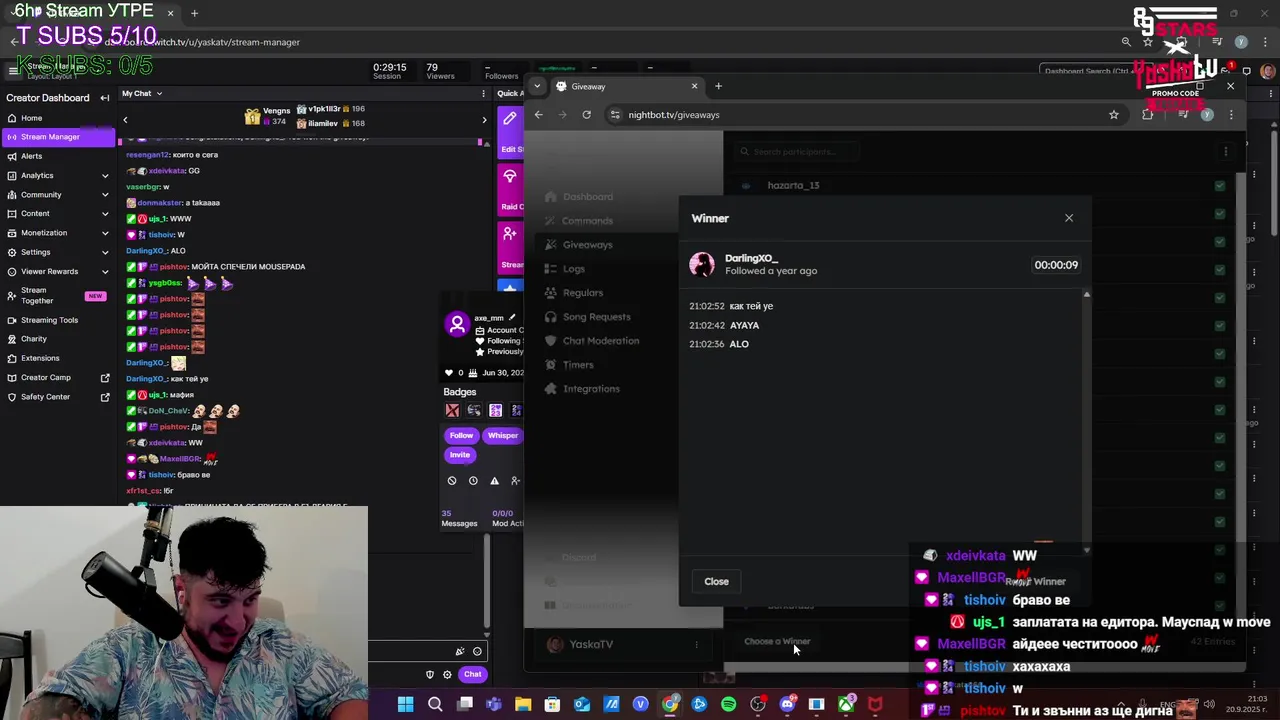The width and height of the screenshot is (1280, 720).
Task: Click ban icon on axe_mm user card
Action: point(452,481)
